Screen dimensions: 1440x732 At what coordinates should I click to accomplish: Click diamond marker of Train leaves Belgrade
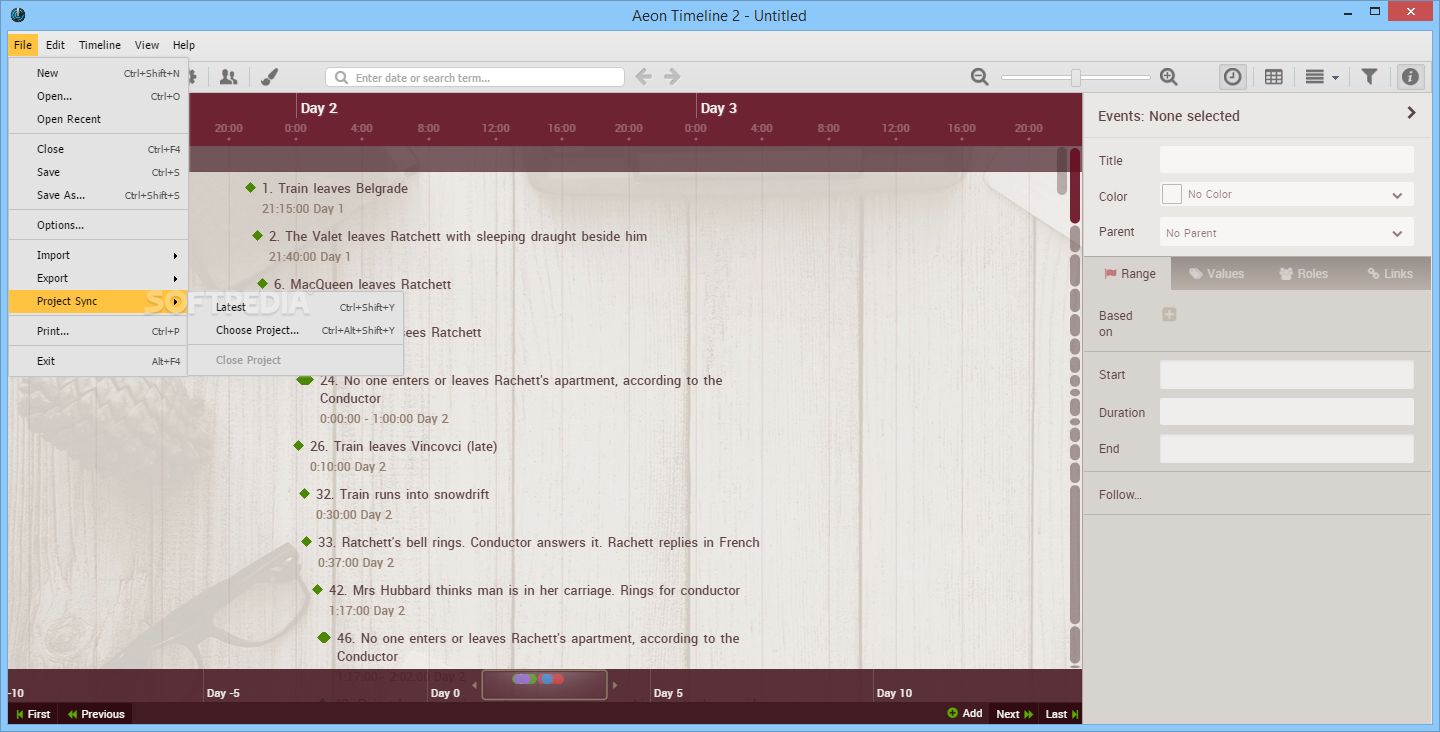[x=251, y=187]
